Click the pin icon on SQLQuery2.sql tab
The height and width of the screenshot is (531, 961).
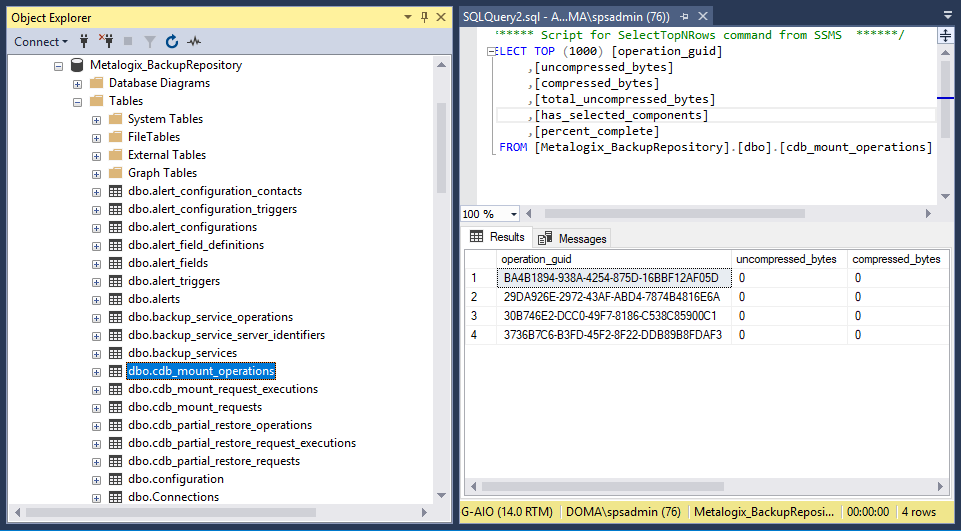click(x=684, y=17)
